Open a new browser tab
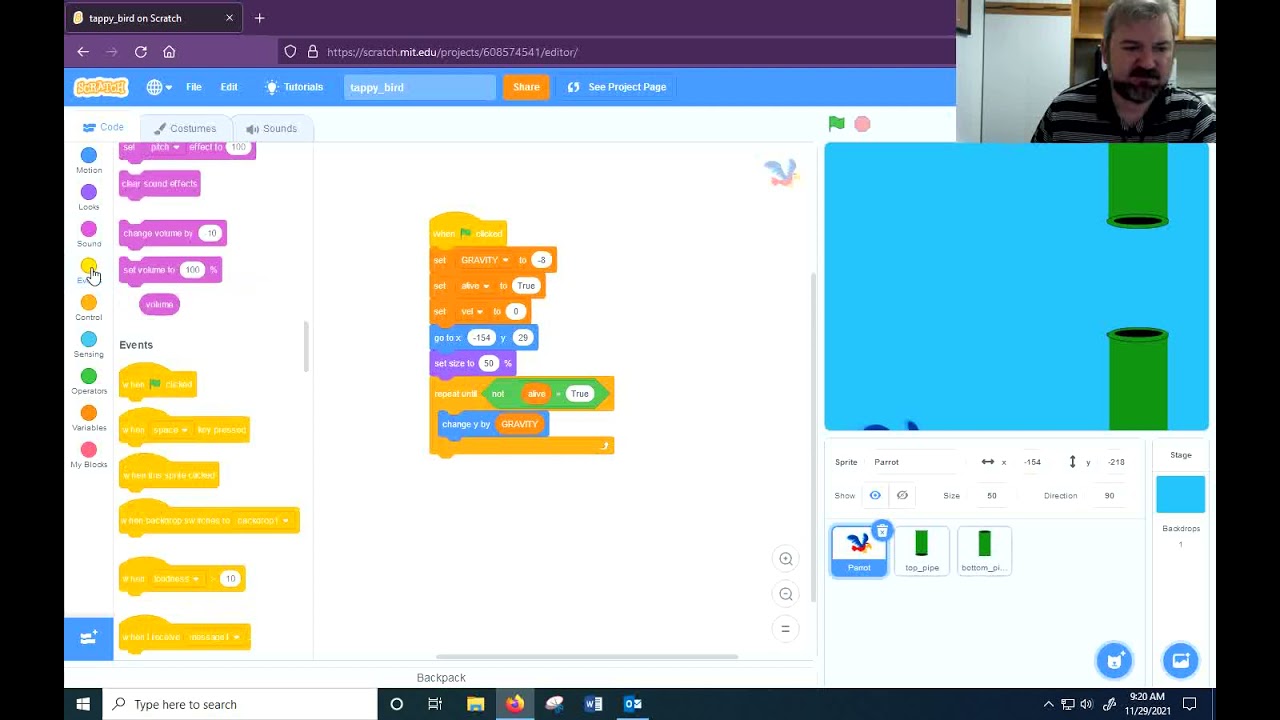1280x720 pixels. pos(259,18)
